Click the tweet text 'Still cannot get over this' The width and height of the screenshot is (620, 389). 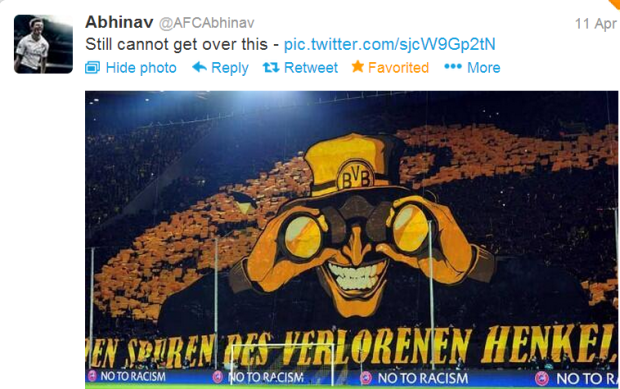pyautogui.click(x=176, y=44)
